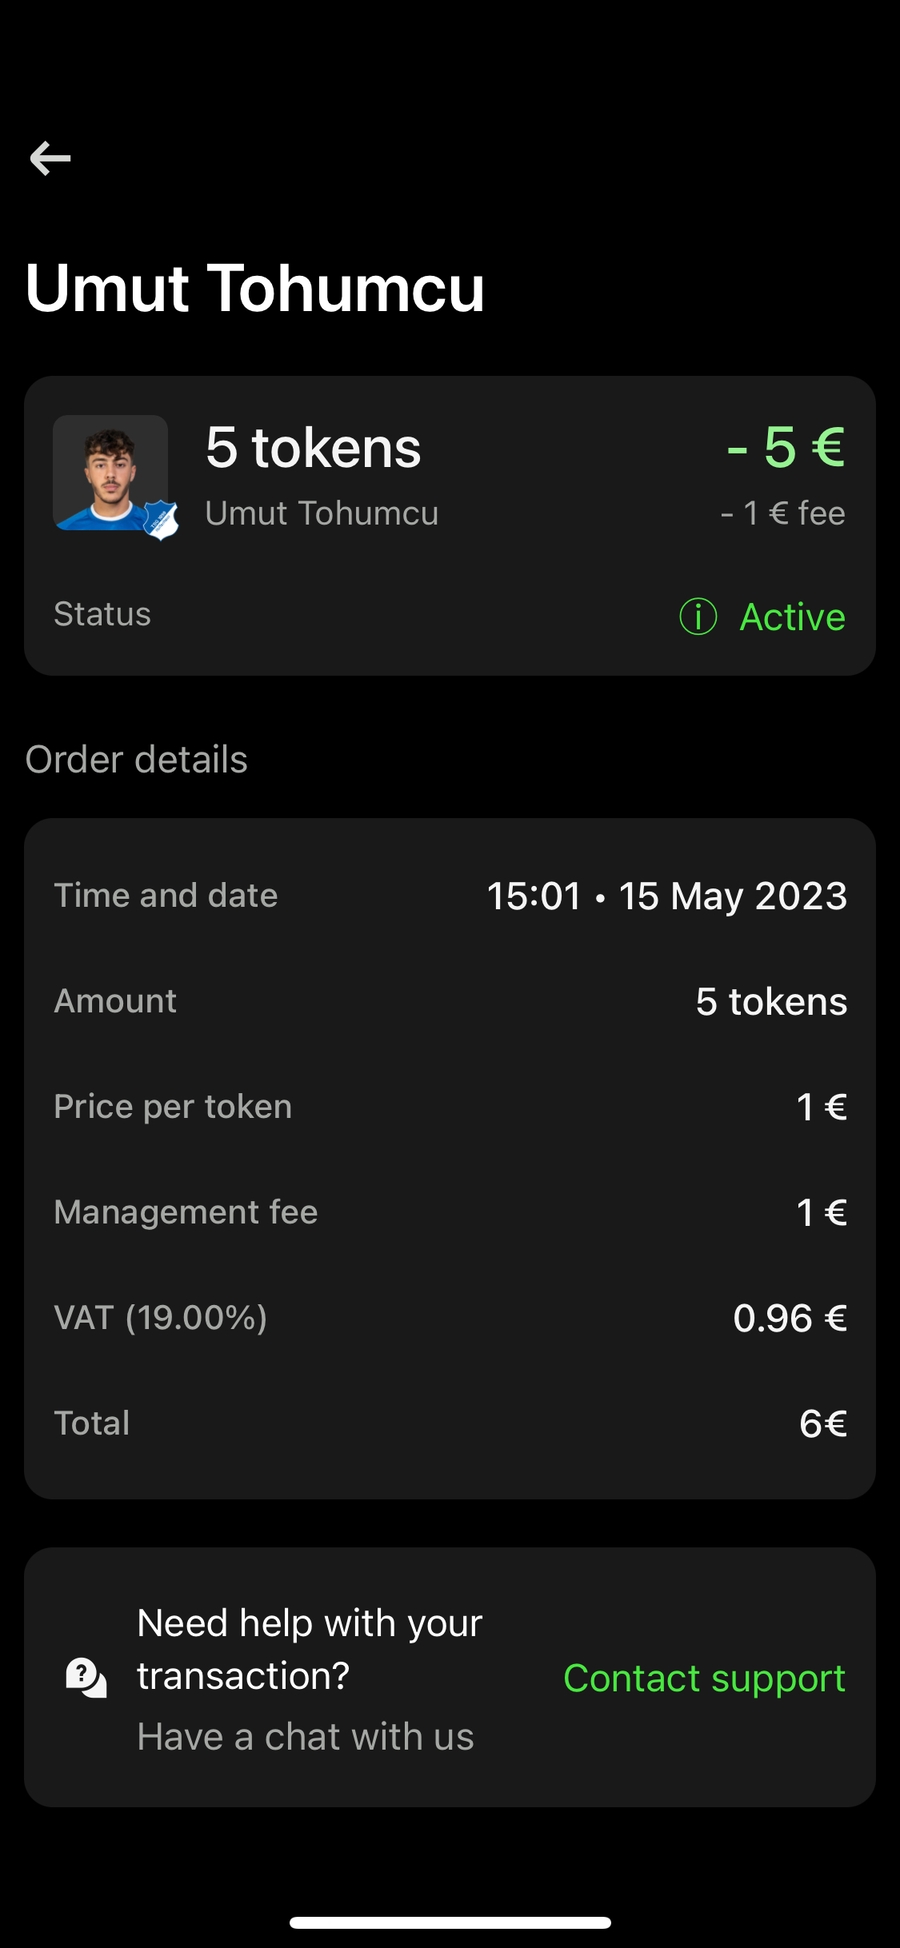Tap the Total 6€ value
Viewport: 900px width, 1948px height.
point(822,1423)
